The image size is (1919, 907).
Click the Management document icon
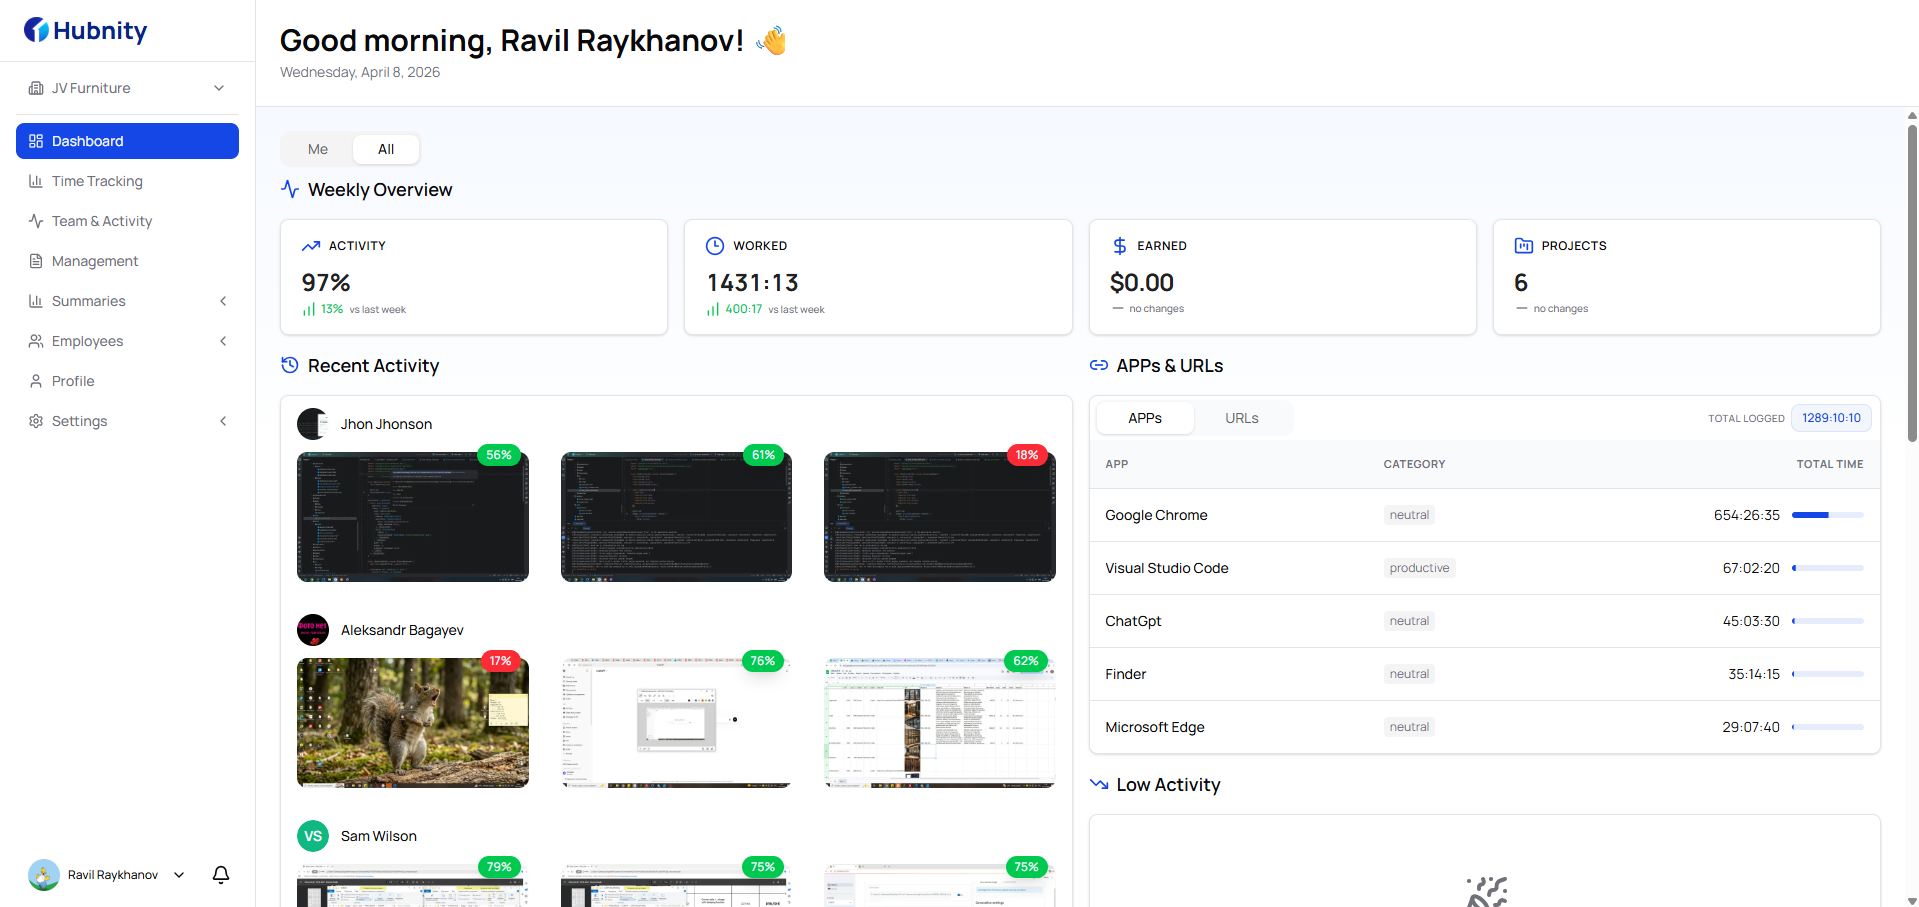coord(36,261)
